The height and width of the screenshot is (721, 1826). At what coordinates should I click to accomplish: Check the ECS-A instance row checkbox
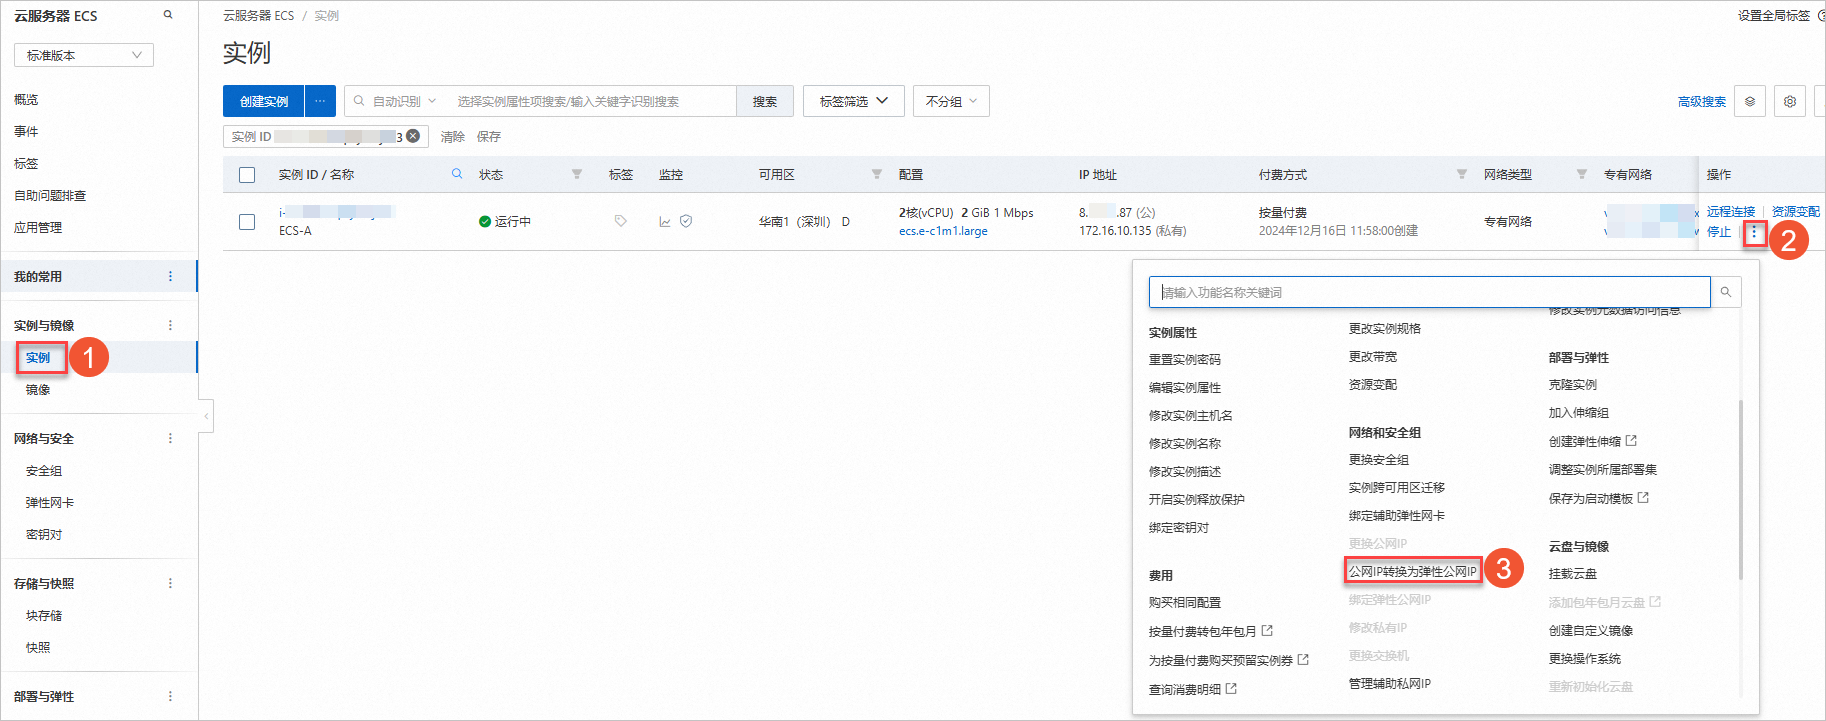tap(247, 221)
